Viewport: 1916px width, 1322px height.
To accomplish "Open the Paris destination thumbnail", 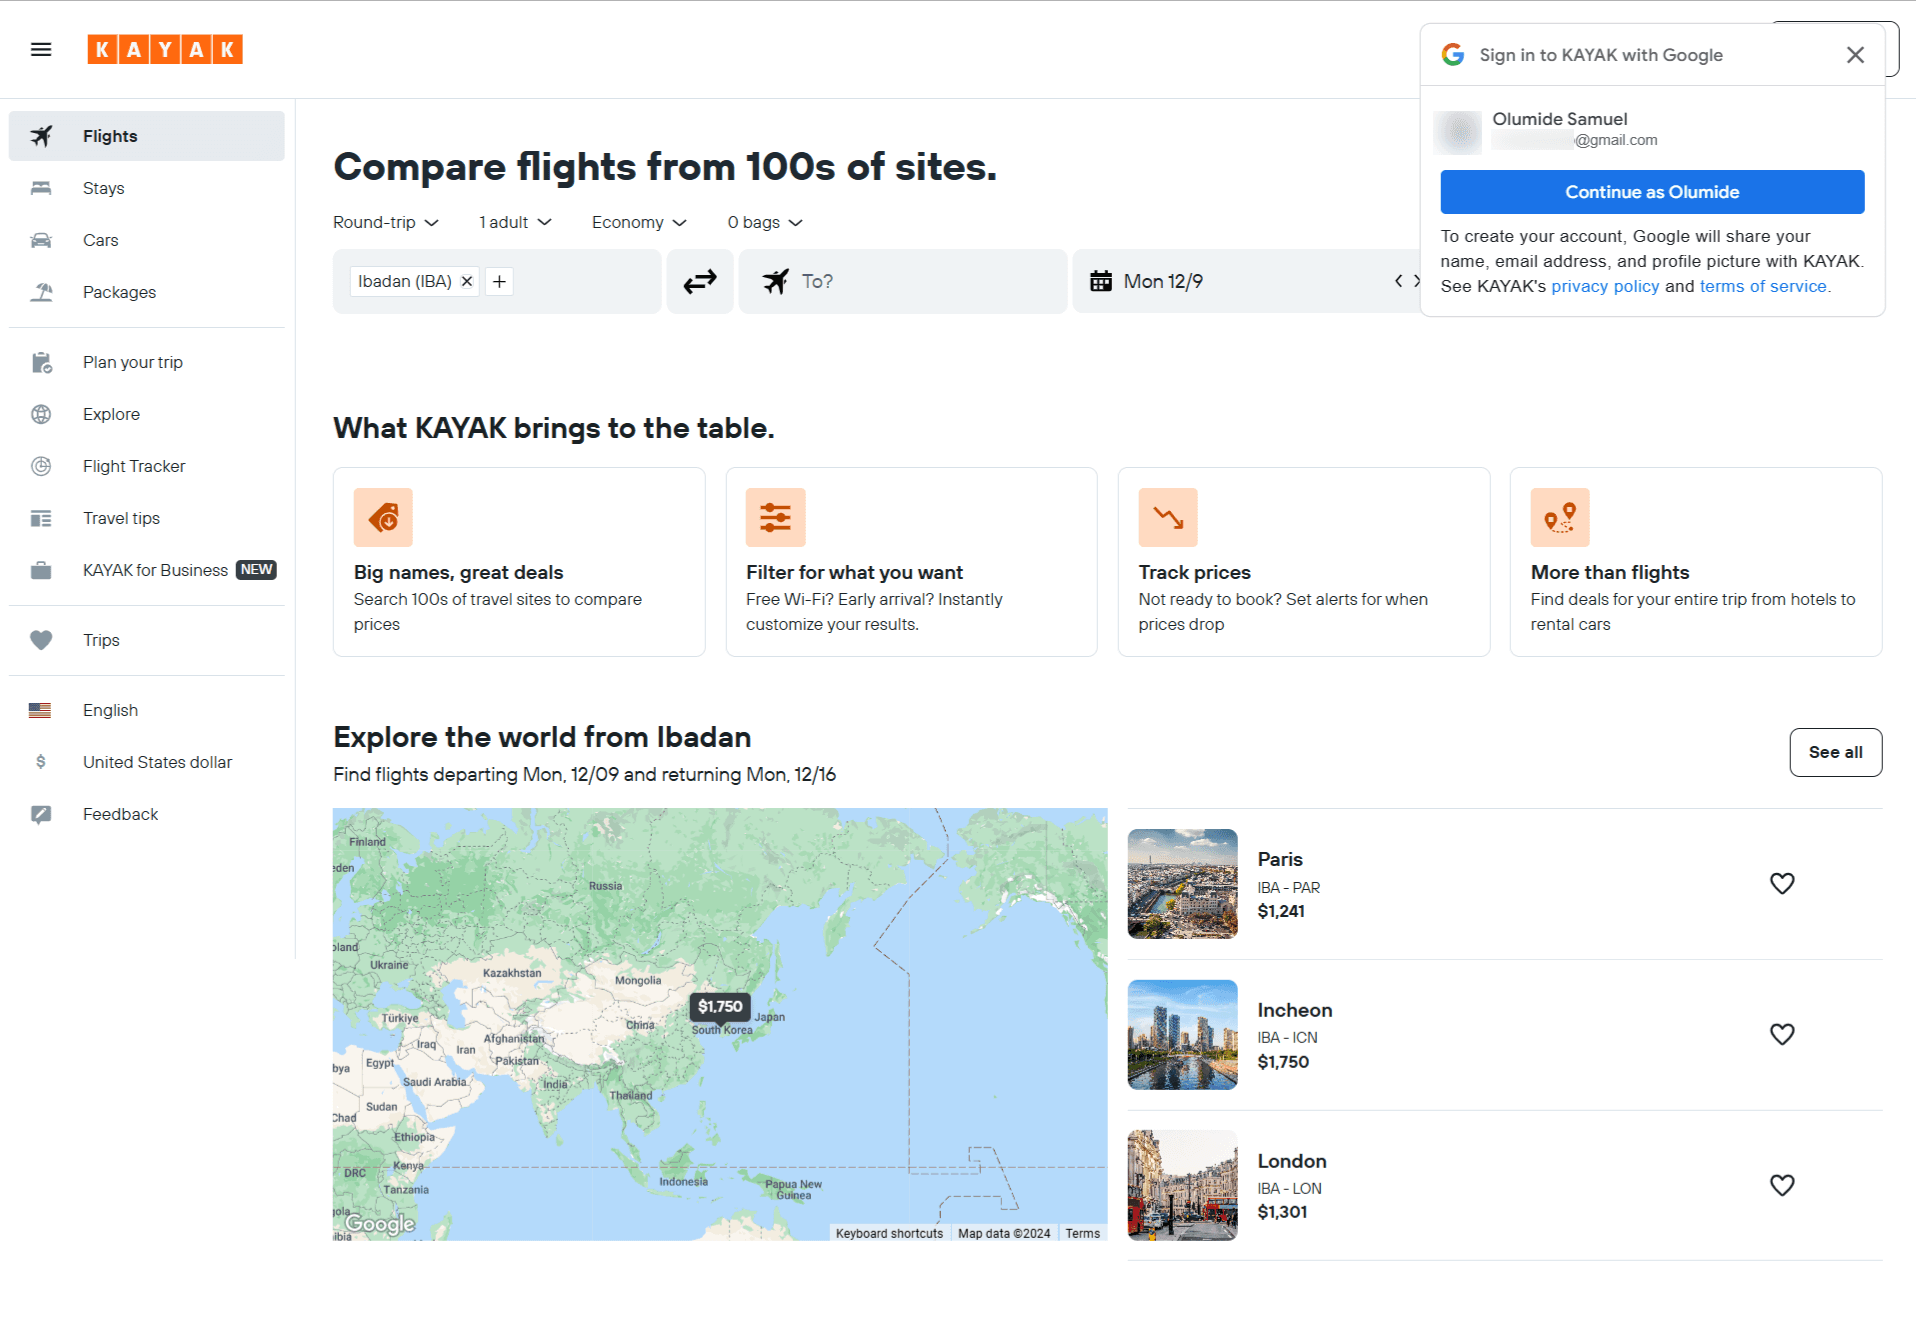I will click(1182, 884).
